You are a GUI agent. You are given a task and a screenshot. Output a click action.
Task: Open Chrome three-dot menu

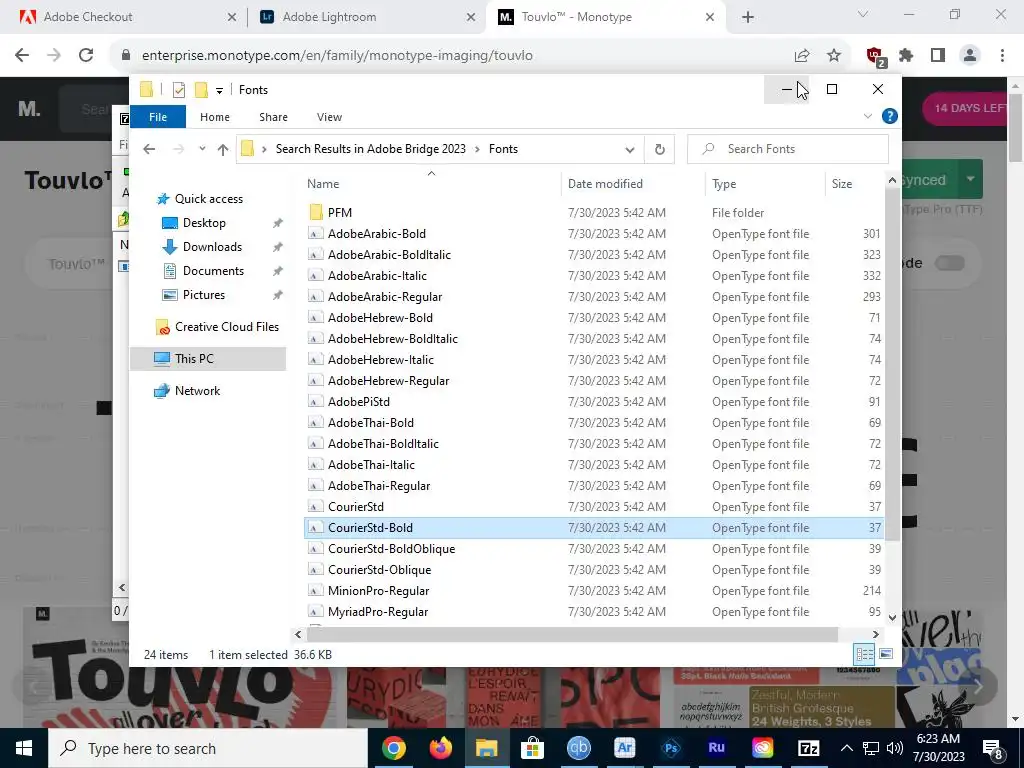(1002, 56)
